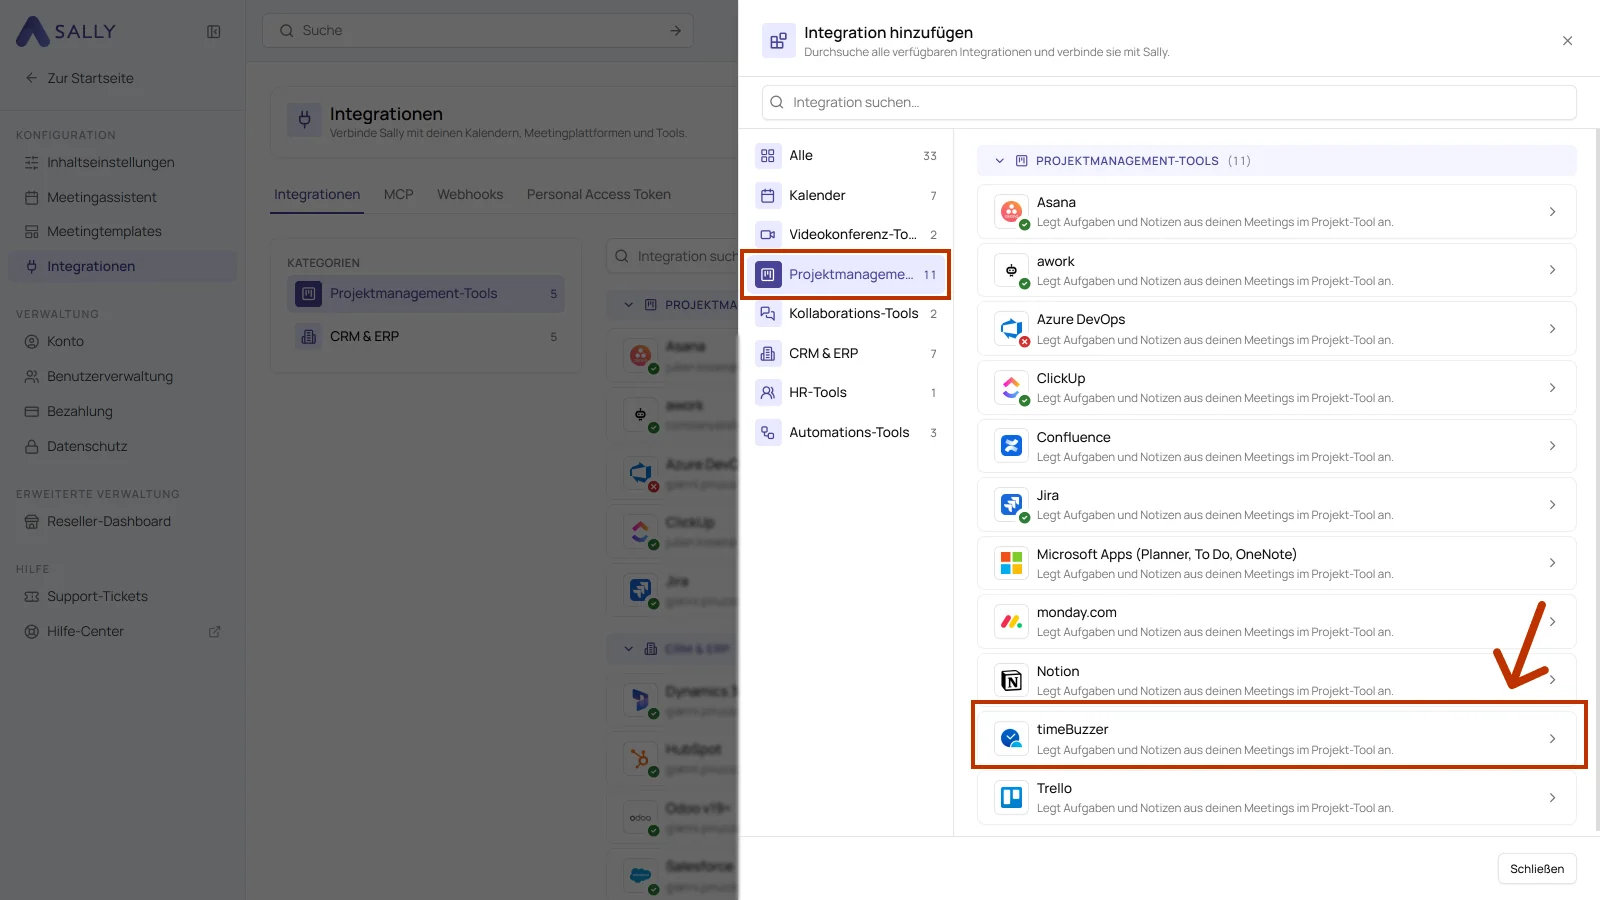Click the magnifier icon in Integration suchen field
This screenshot has height=900, width=1600.
pyautogui.click(x=777, y=102)
